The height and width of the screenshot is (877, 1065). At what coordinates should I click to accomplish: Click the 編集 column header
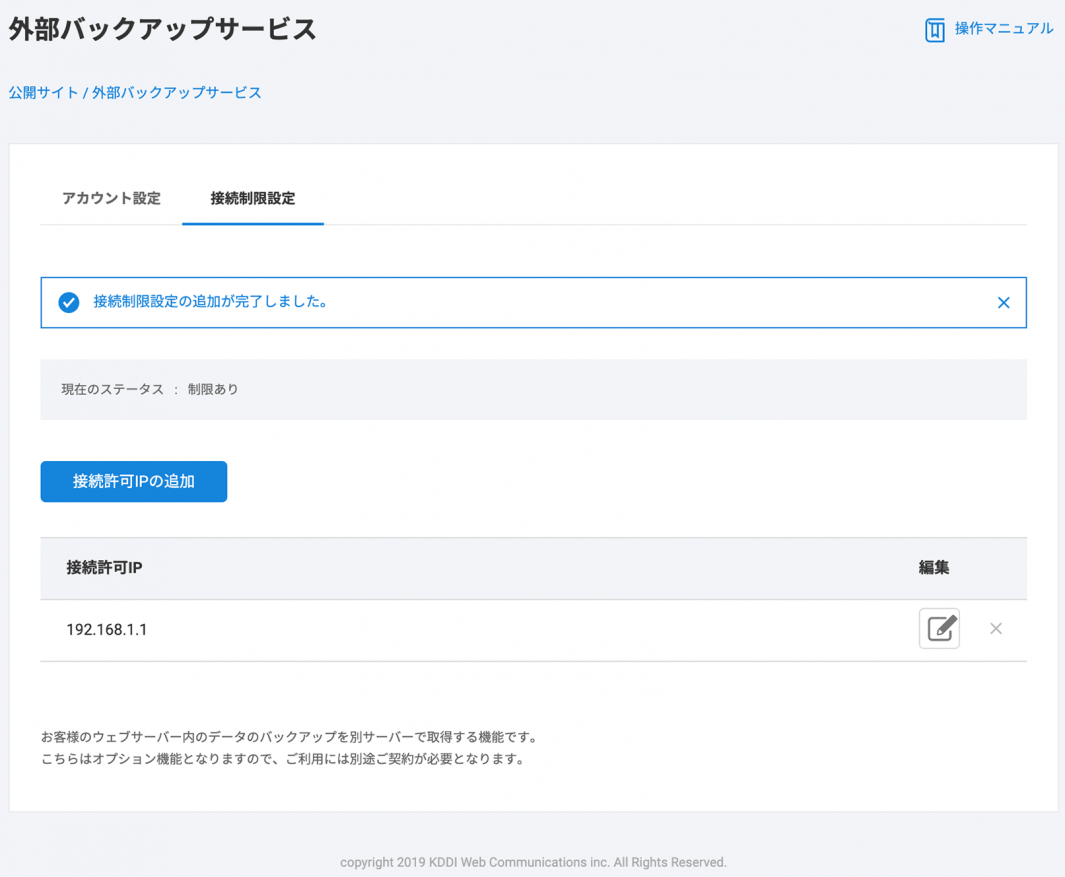[933, 568]
